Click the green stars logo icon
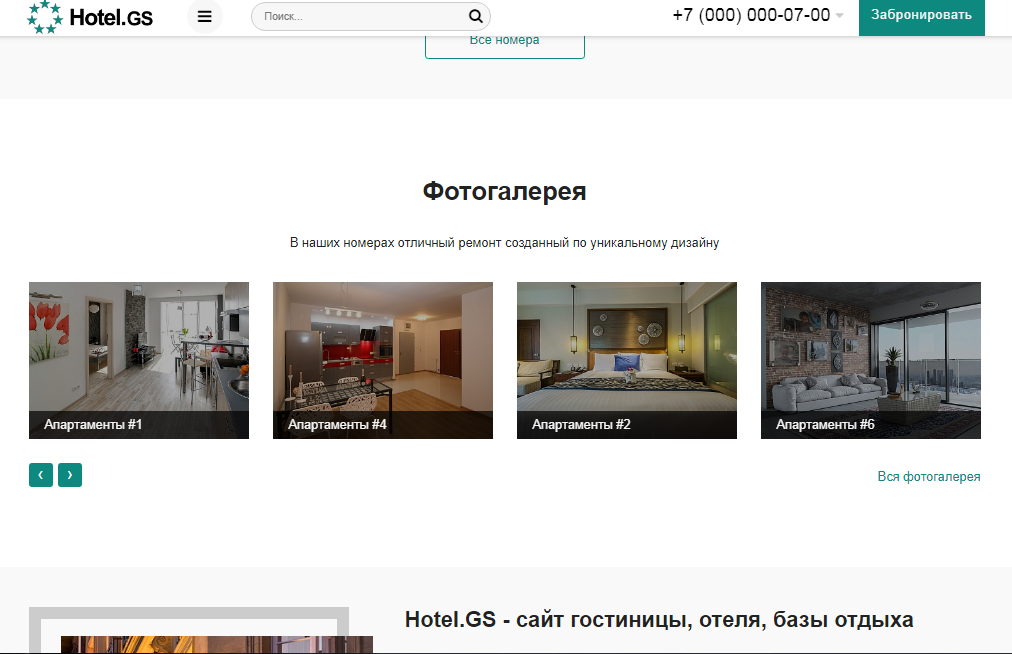This screenshot has width=1012, height=654. point(43,16)
